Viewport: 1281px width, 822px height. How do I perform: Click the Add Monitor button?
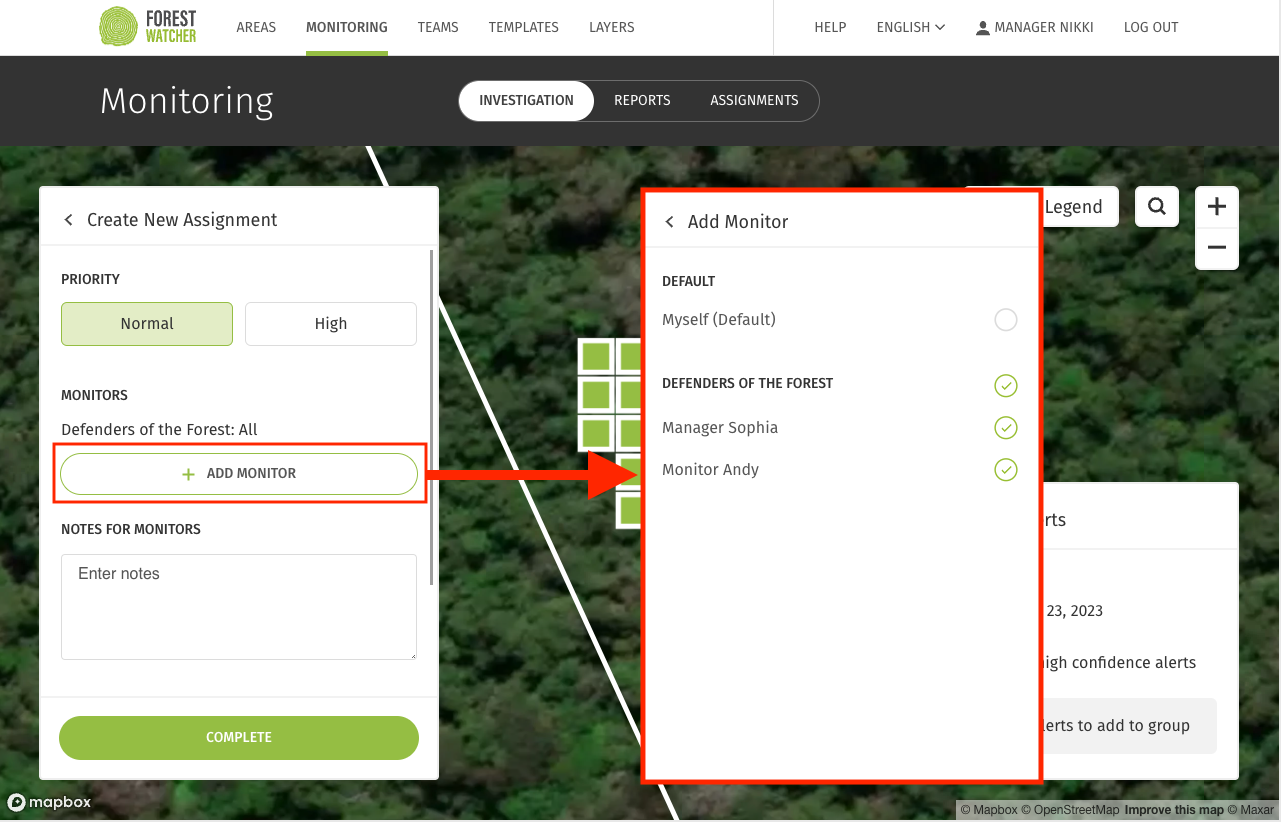239,474
